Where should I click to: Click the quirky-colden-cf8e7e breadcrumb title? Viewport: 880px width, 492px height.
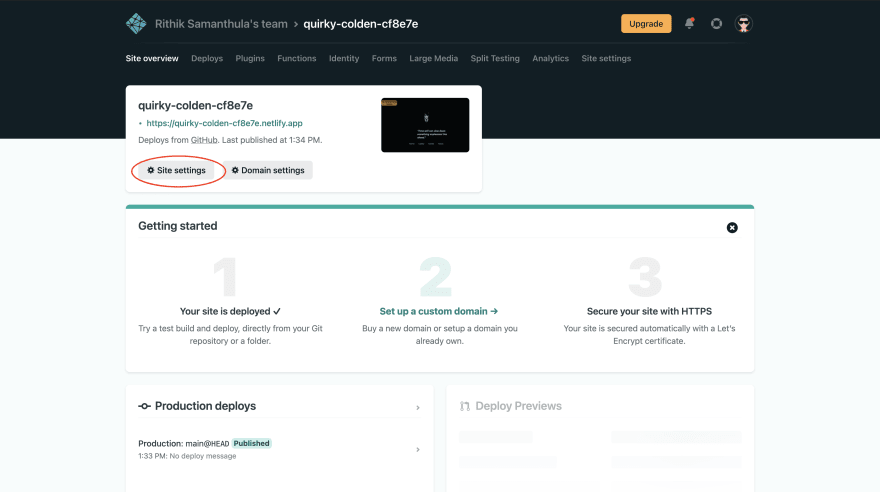[x=361, y=24]
